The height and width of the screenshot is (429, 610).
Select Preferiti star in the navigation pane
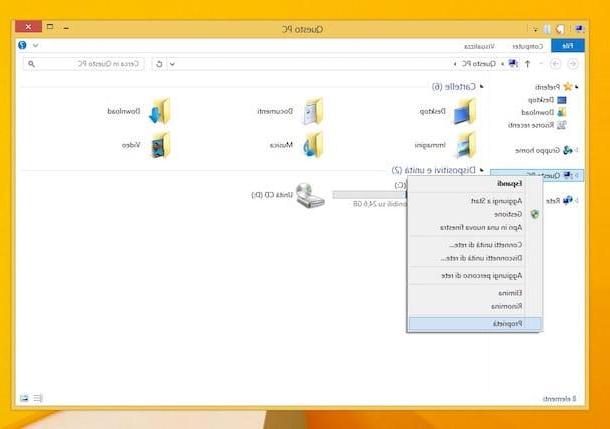coord(568,86)
